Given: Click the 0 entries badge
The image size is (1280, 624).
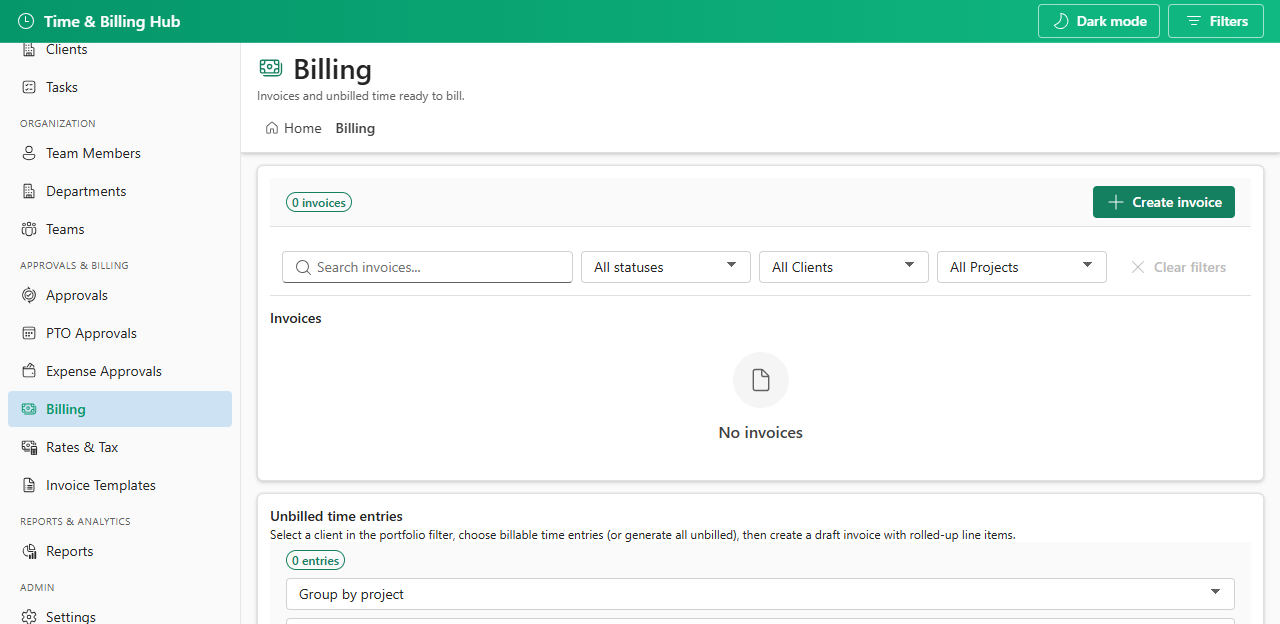Looking at the screenshot, I should coord(315,561).
